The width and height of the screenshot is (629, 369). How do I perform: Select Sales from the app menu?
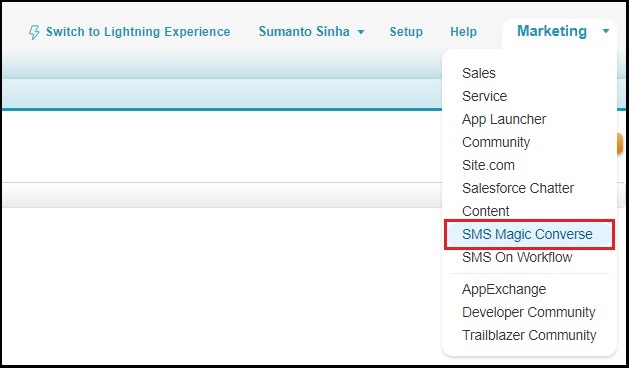[479, 73]
